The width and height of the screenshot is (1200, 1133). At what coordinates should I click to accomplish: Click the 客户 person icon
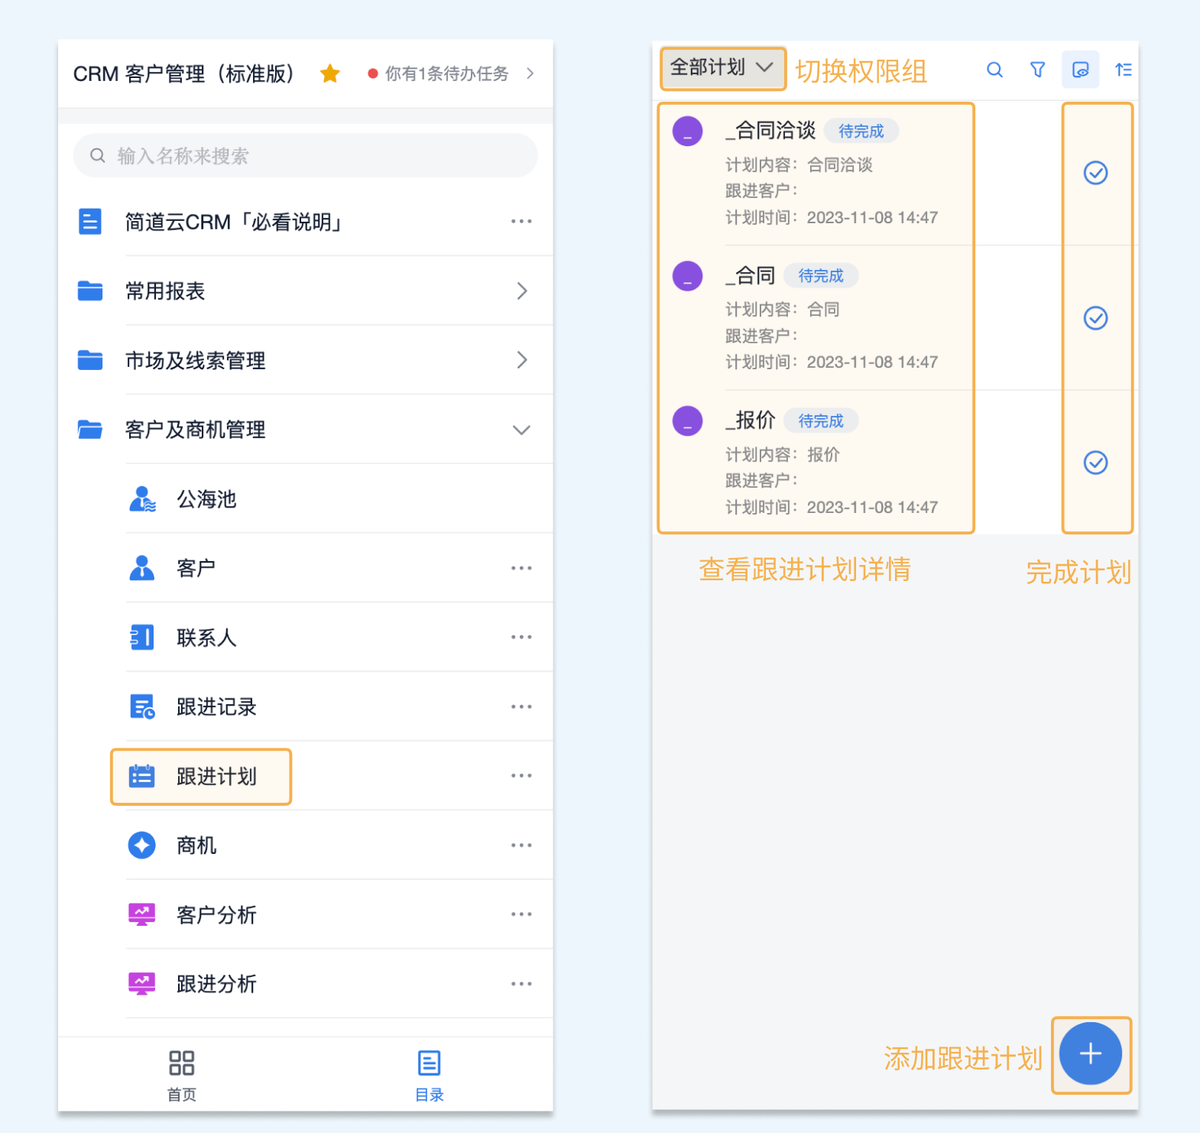[x=142, y=568]
